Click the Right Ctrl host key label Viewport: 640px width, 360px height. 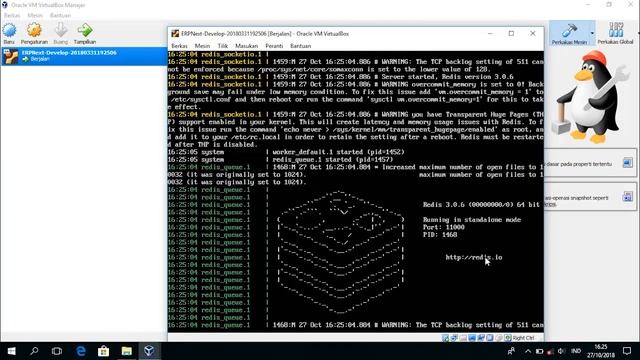523,338
